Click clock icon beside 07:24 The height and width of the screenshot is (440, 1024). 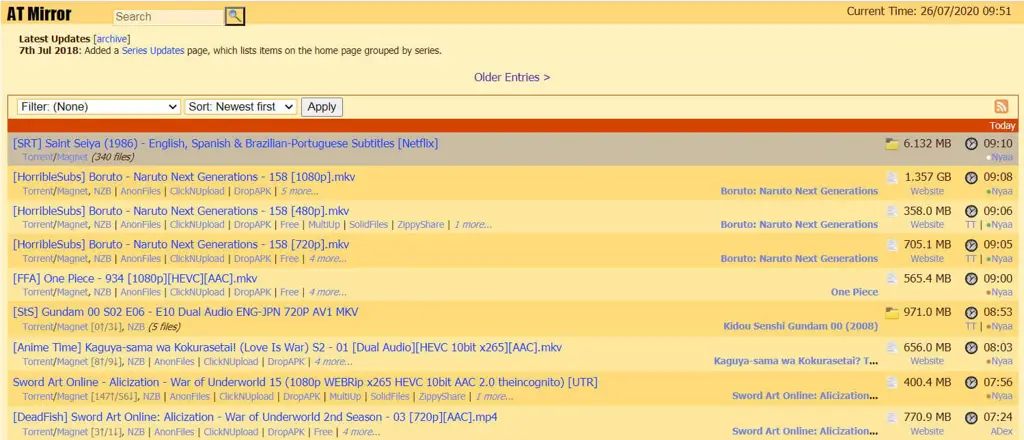tap(971, 416)
